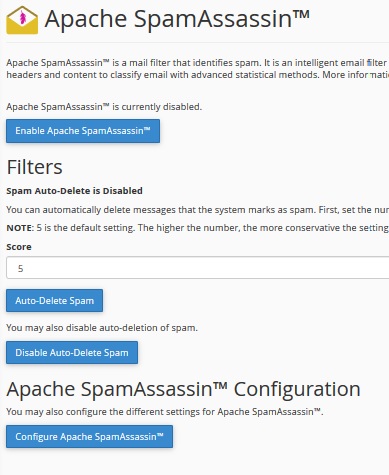Image resolution: width=389 pixels, height=475 pixels.
Task: Click the divider line below the page title
Action: [x=197, y=42]
